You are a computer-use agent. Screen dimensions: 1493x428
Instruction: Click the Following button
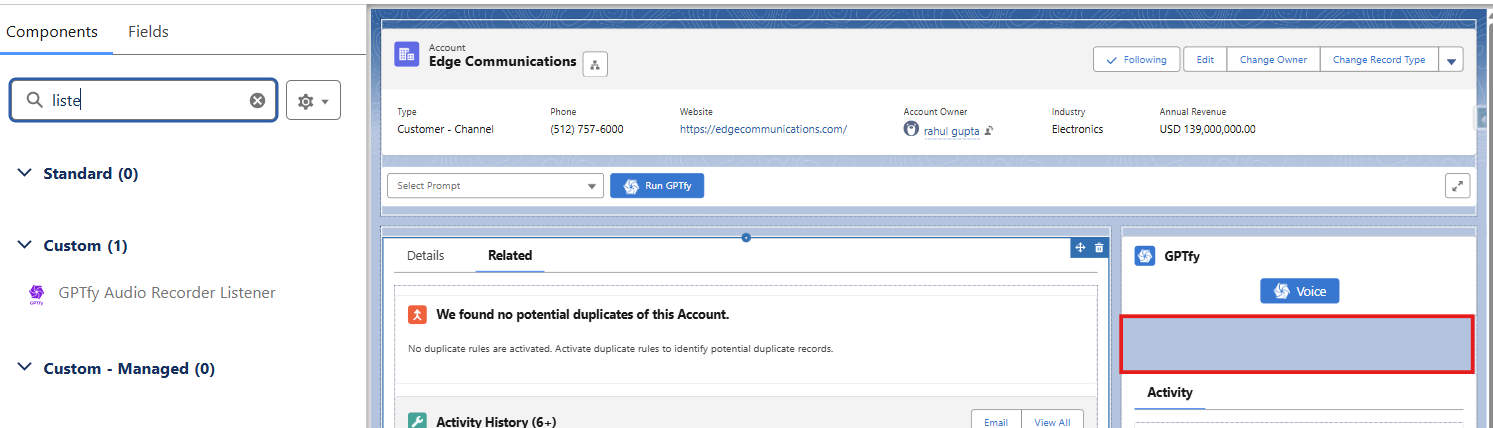(1136, 60)
